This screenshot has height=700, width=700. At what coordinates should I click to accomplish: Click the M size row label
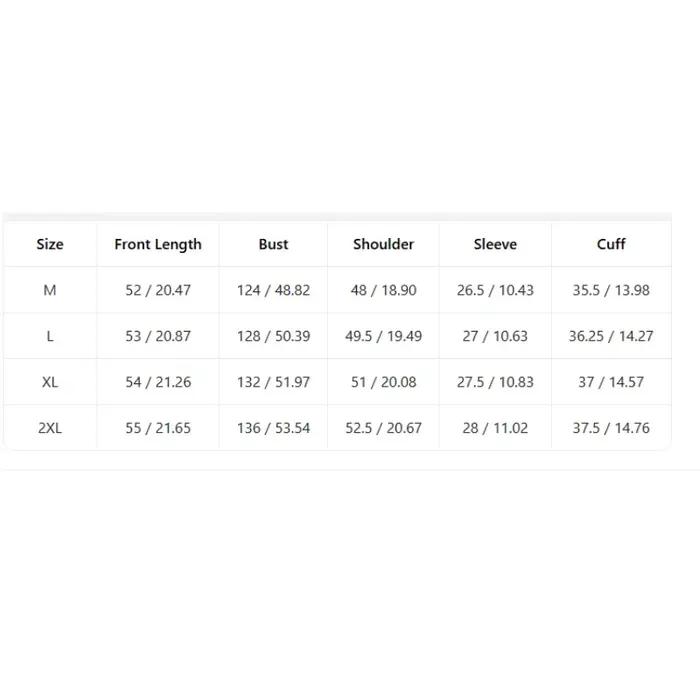(x=50, y=290)
